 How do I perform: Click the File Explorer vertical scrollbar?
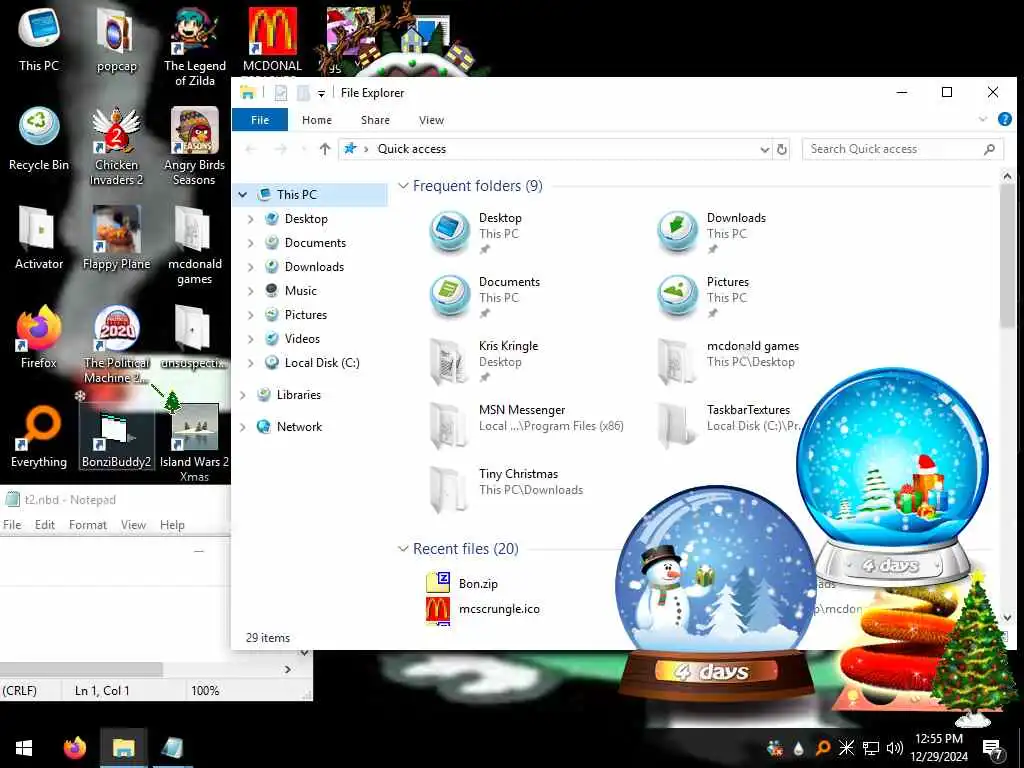tap(1007, 255)
